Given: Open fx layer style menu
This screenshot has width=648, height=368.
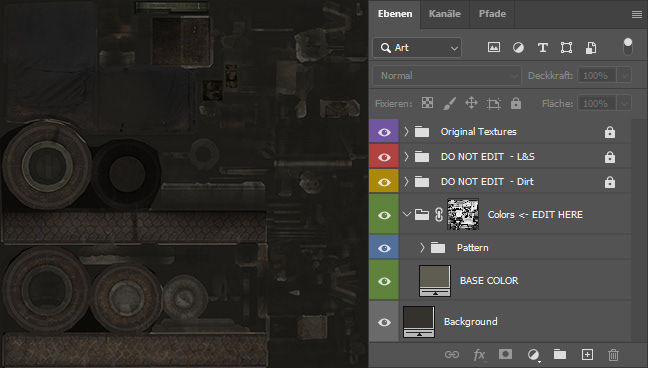Looking at the screenshot, I should pos(479,354).
